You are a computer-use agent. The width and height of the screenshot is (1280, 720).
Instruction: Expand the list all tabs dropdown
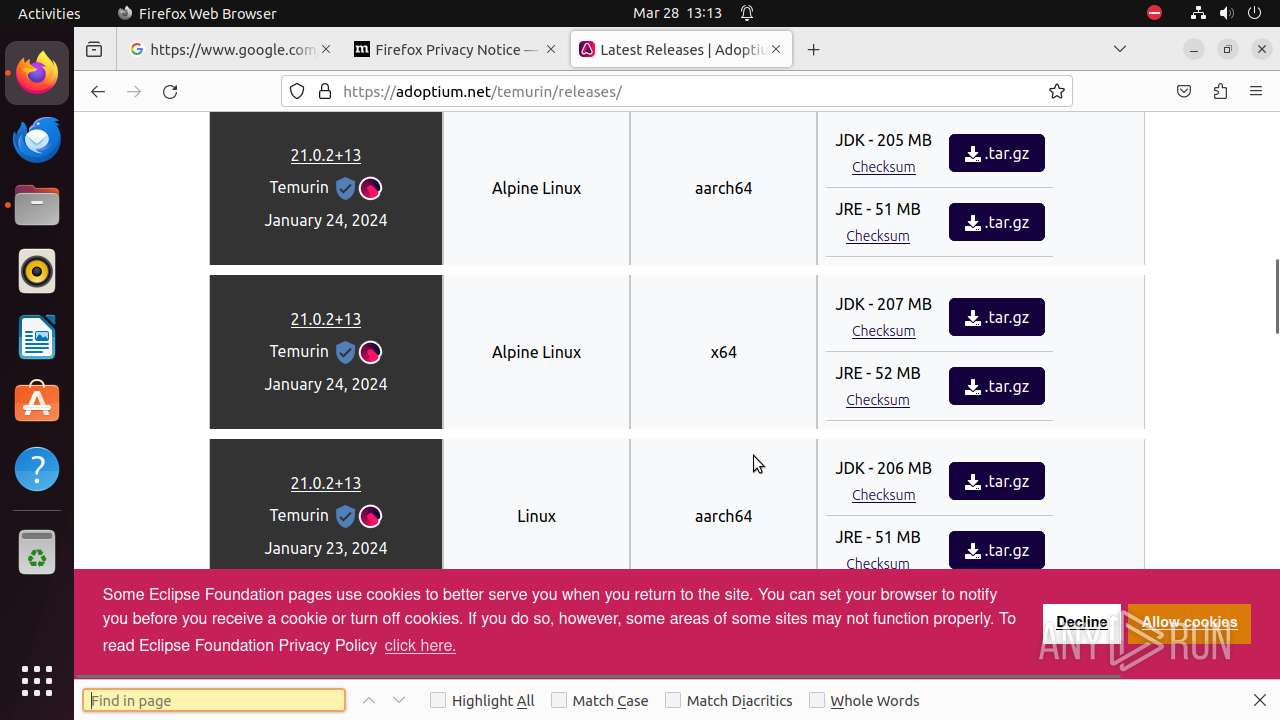tap(1120, 49)
